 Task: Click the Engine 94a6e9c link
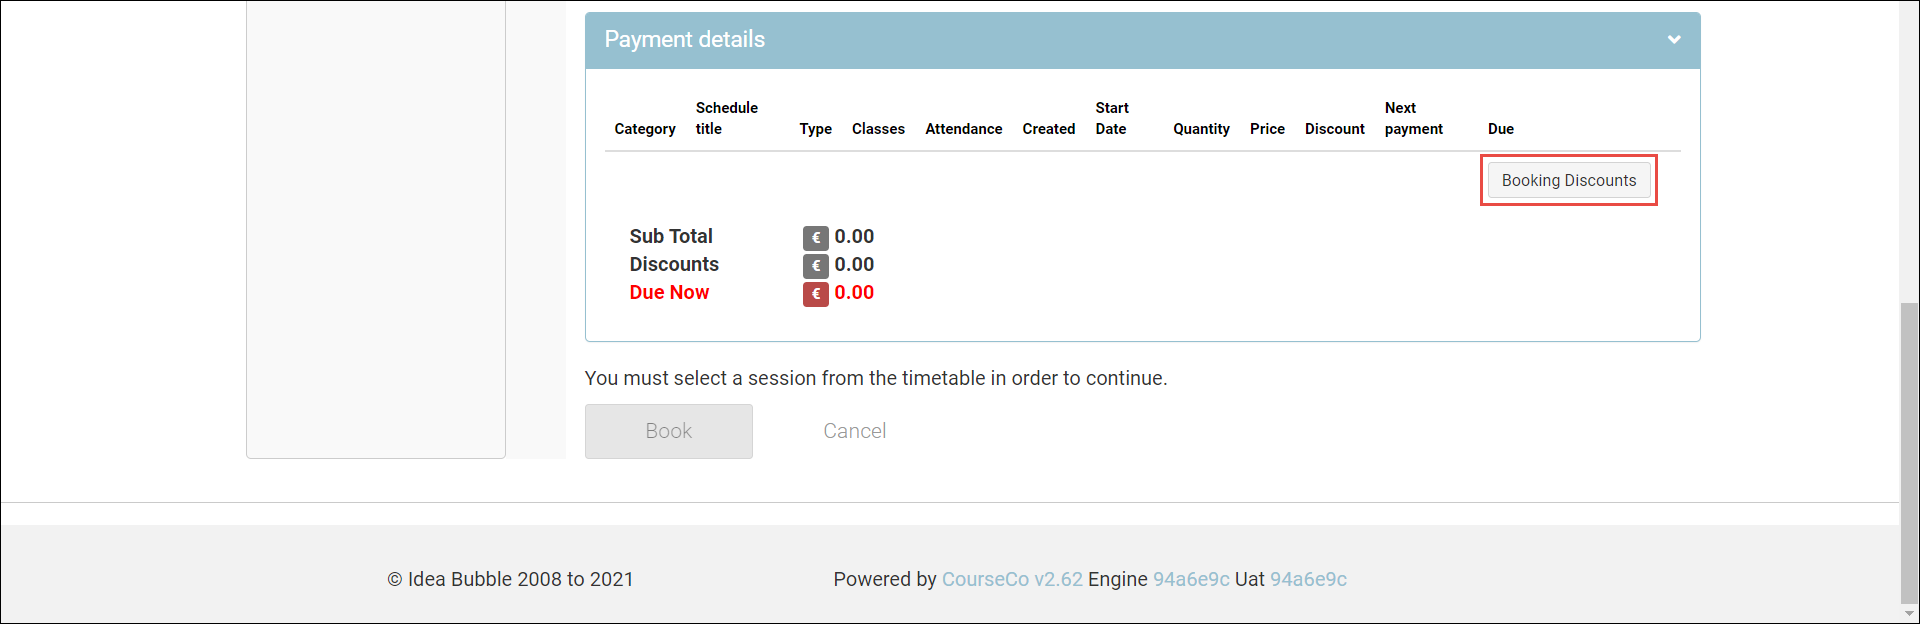(x=1190, y=579)
